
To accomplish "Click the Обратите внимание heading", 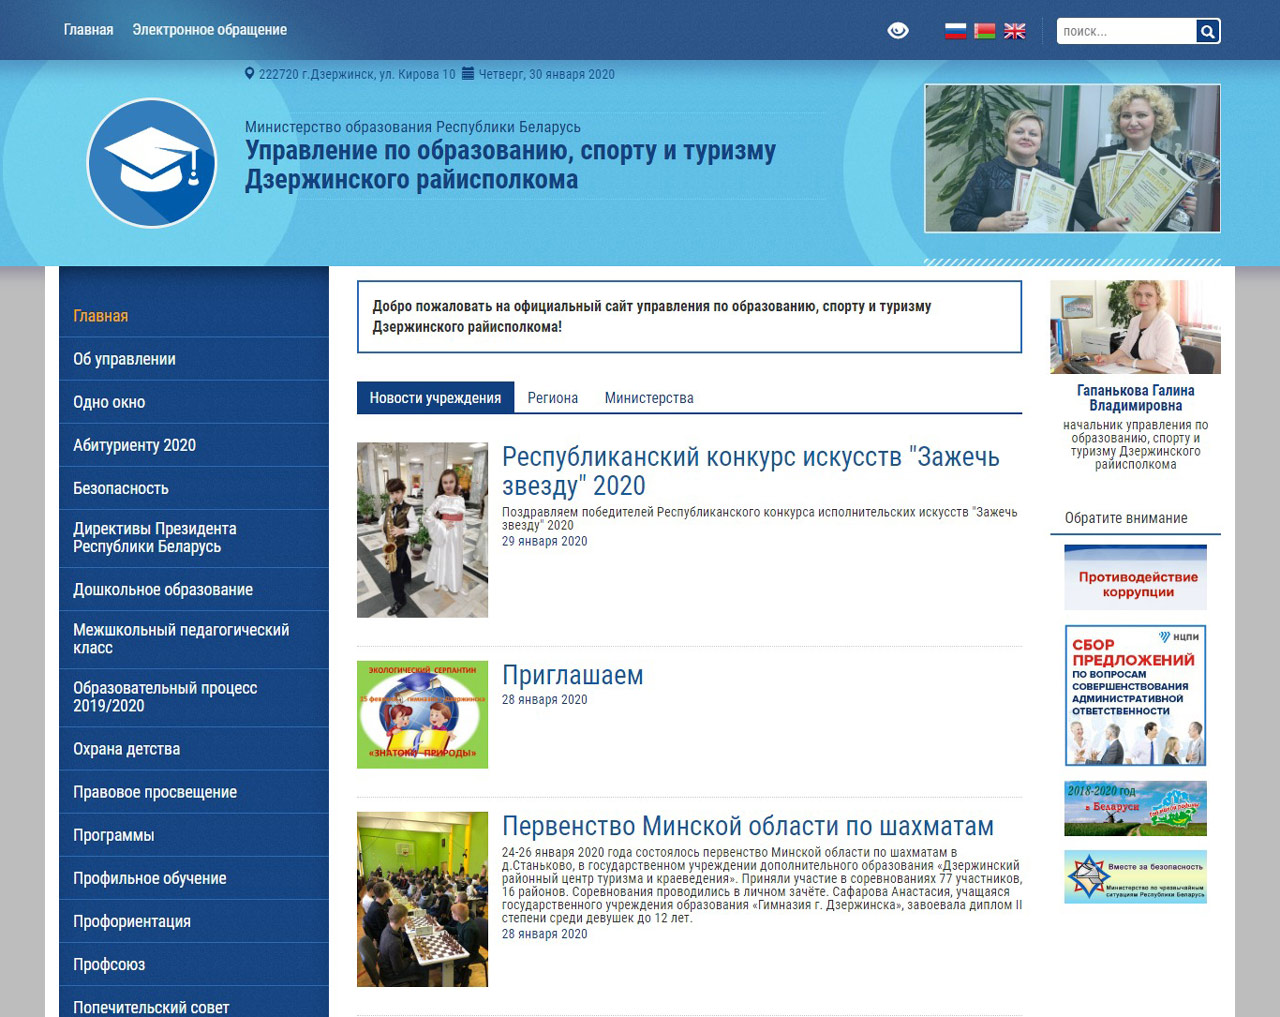I will coord(1126,518).
